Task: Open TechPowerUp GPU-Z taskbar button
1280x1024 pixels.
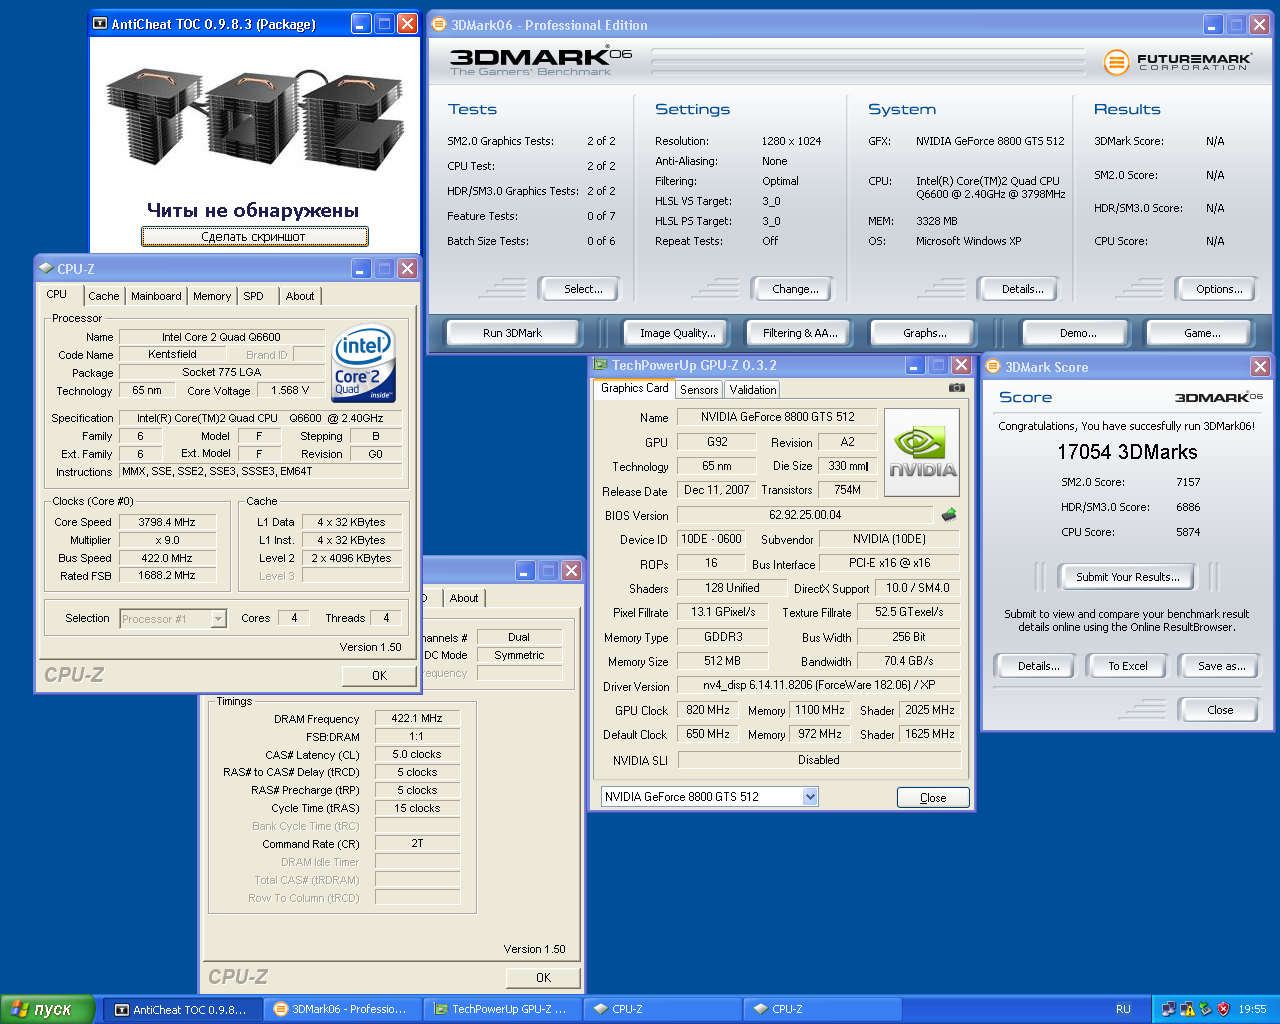Action: (x=502, y=1009)
